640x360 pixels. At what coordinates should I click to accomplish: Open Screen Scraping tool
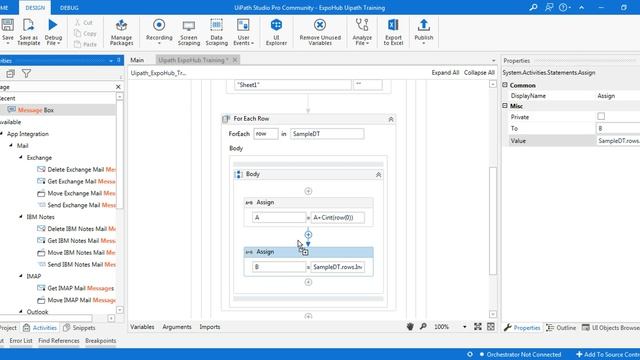click(189, 33)
